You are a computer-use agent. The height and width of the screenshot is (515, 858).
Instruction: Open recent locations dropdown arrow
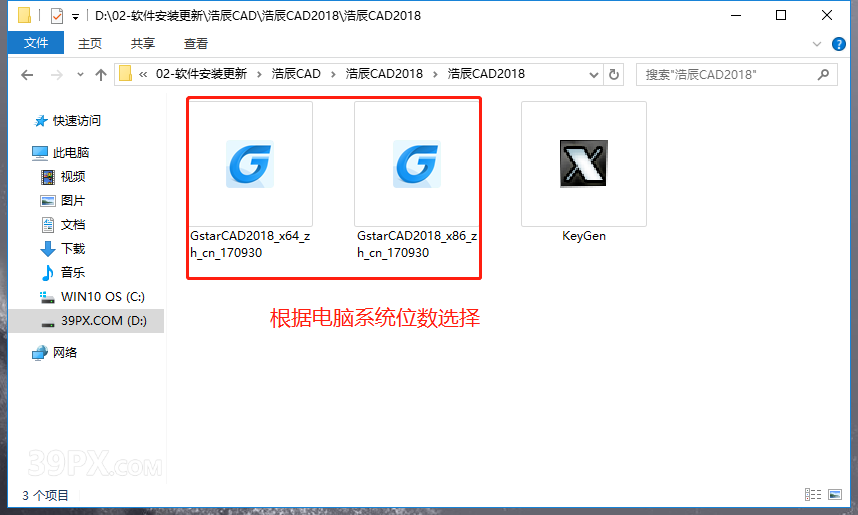pyautogui.click(x=80, y=74)
